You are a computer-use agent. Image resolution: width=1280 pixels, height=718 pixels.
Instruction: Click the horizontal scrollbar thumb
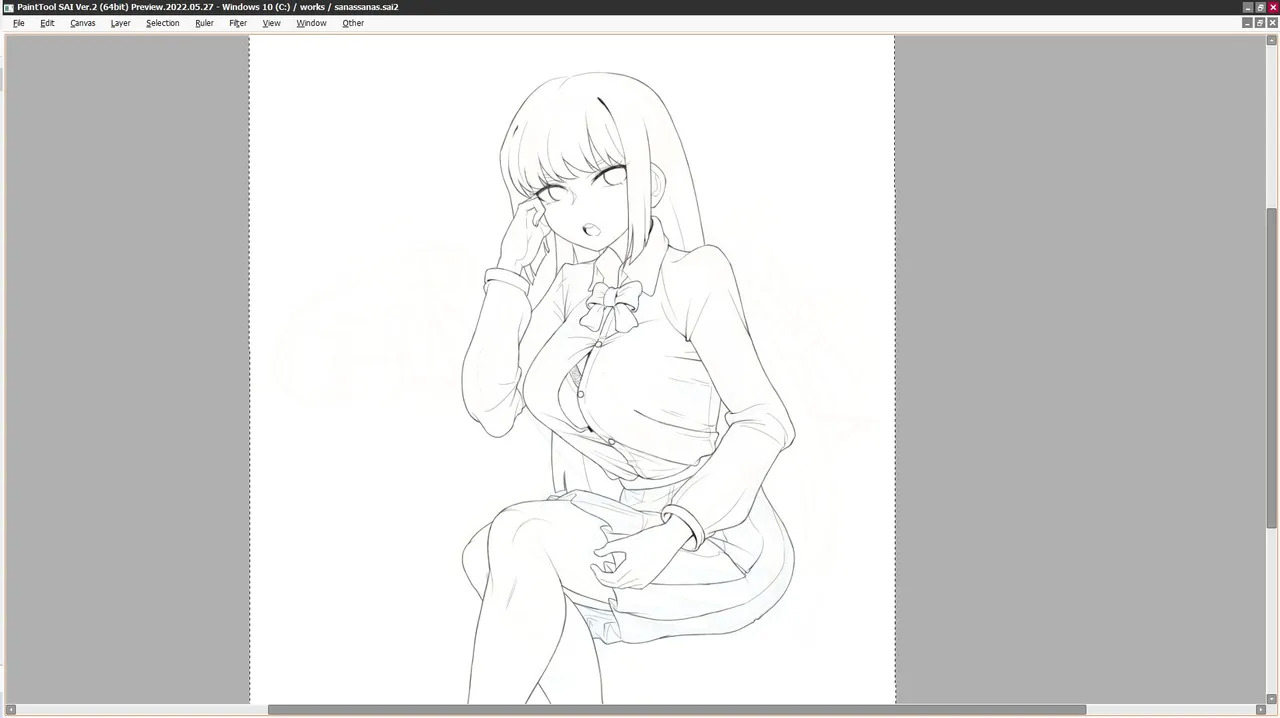coord(677,710)
